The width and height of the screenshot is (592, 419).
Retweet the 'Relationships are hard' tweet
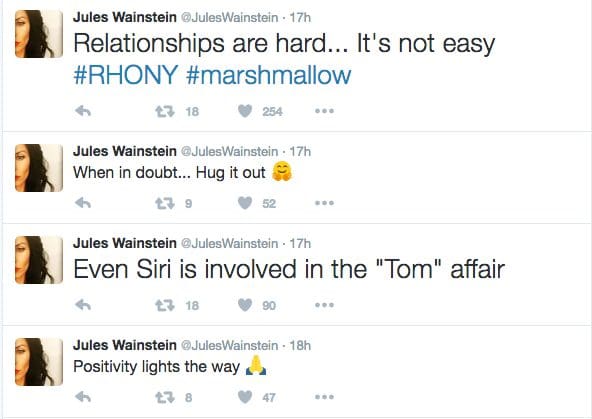[165, 111]
